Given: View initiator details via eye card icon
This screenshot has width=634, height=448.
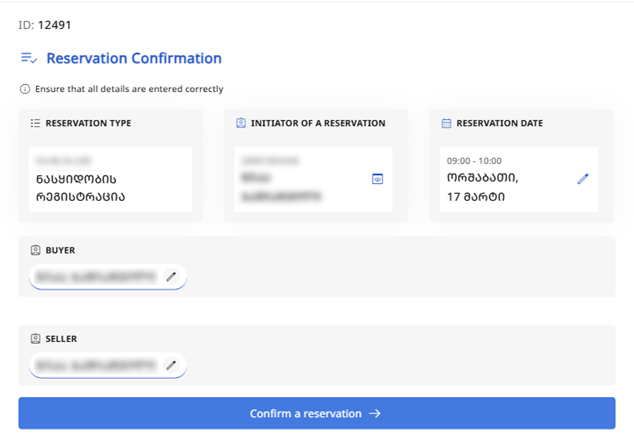Looking at the screenshot, I should point(377,179).
